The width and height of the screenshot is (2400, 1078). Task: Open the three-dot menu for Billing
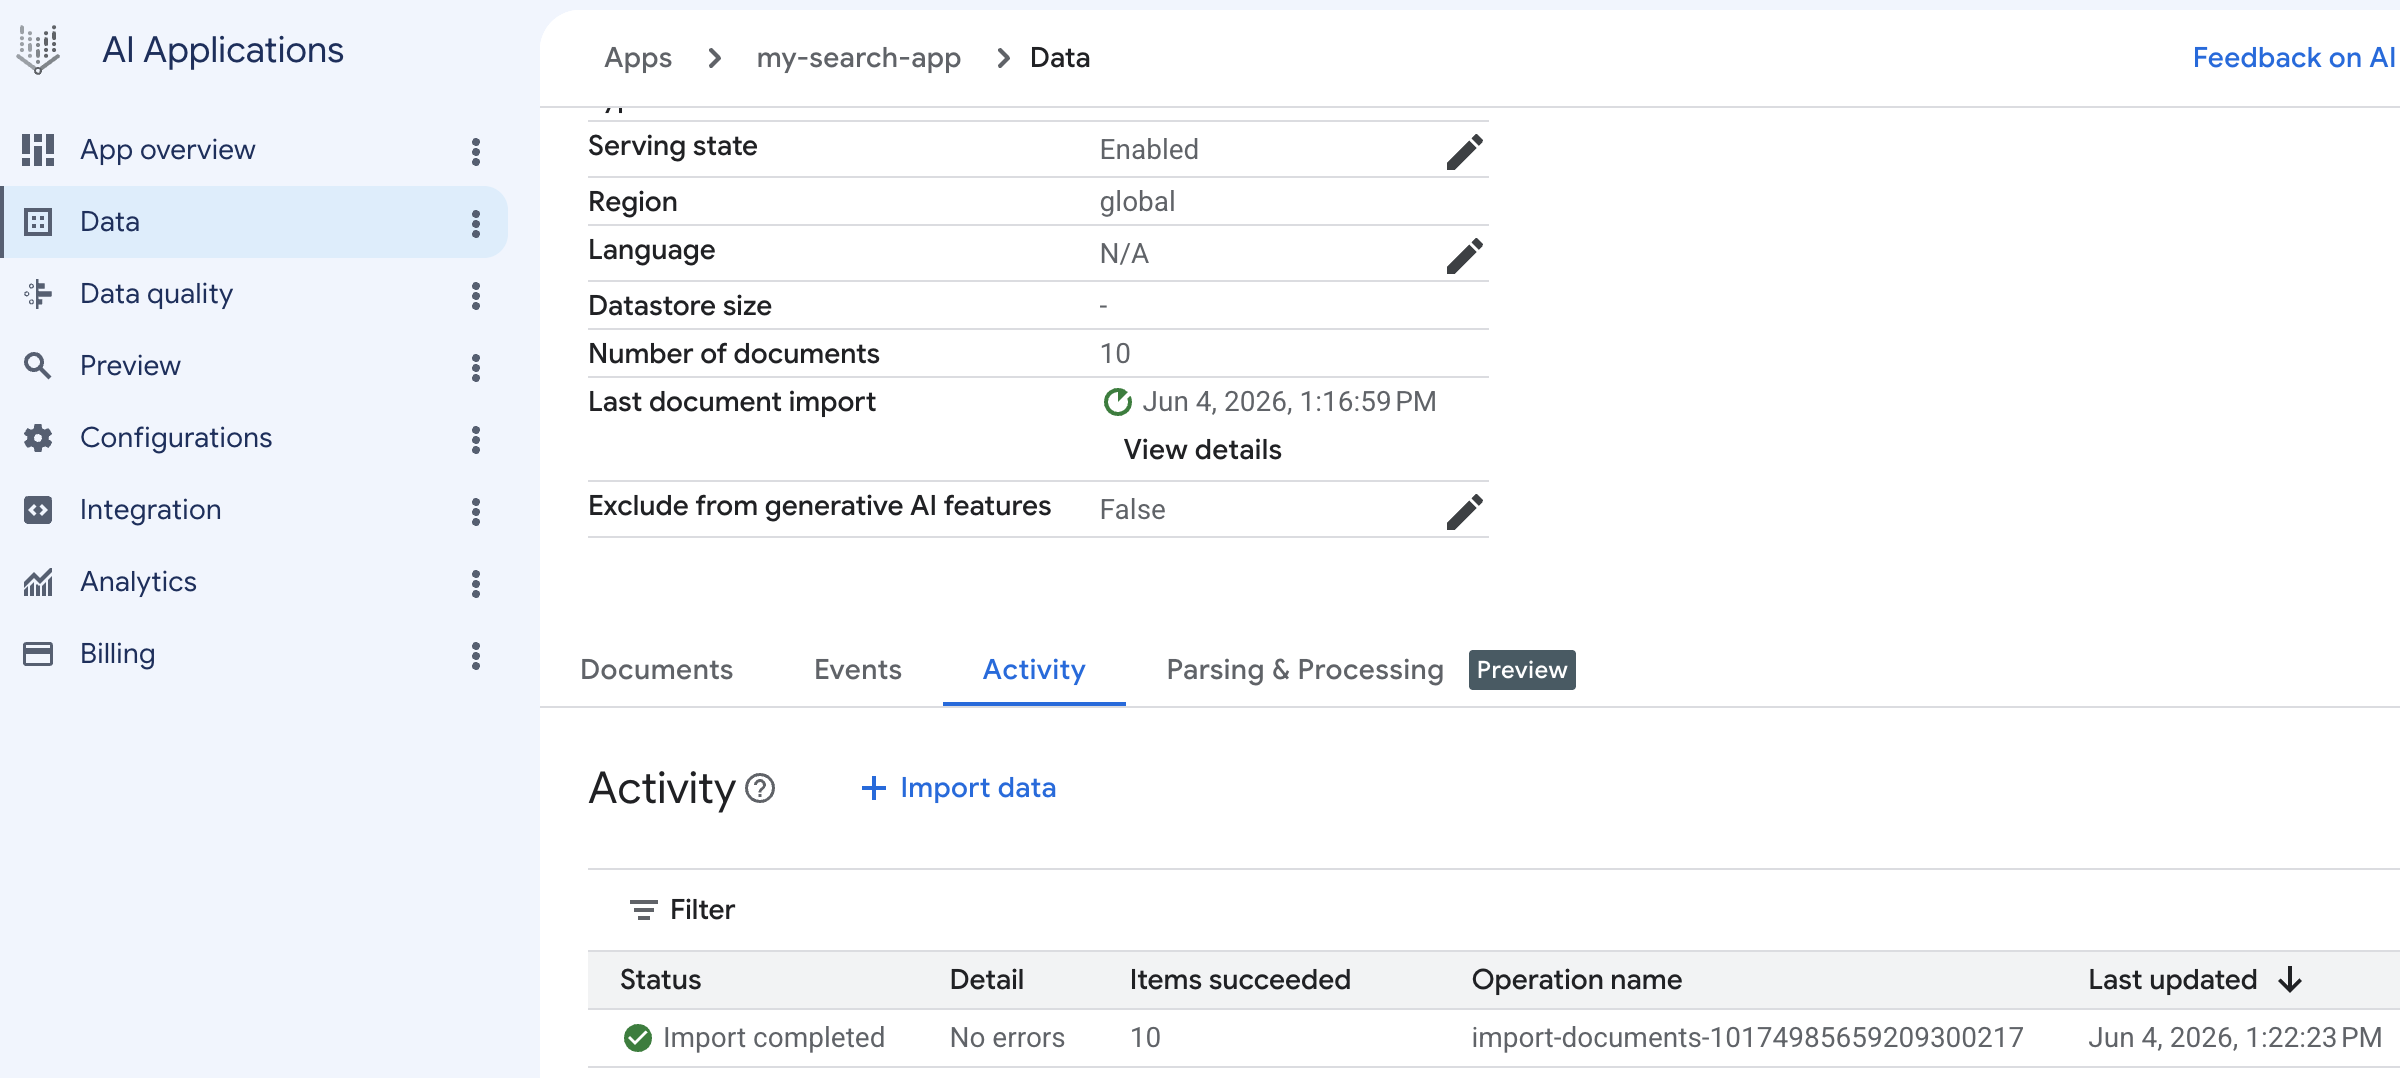pos(476,655)
